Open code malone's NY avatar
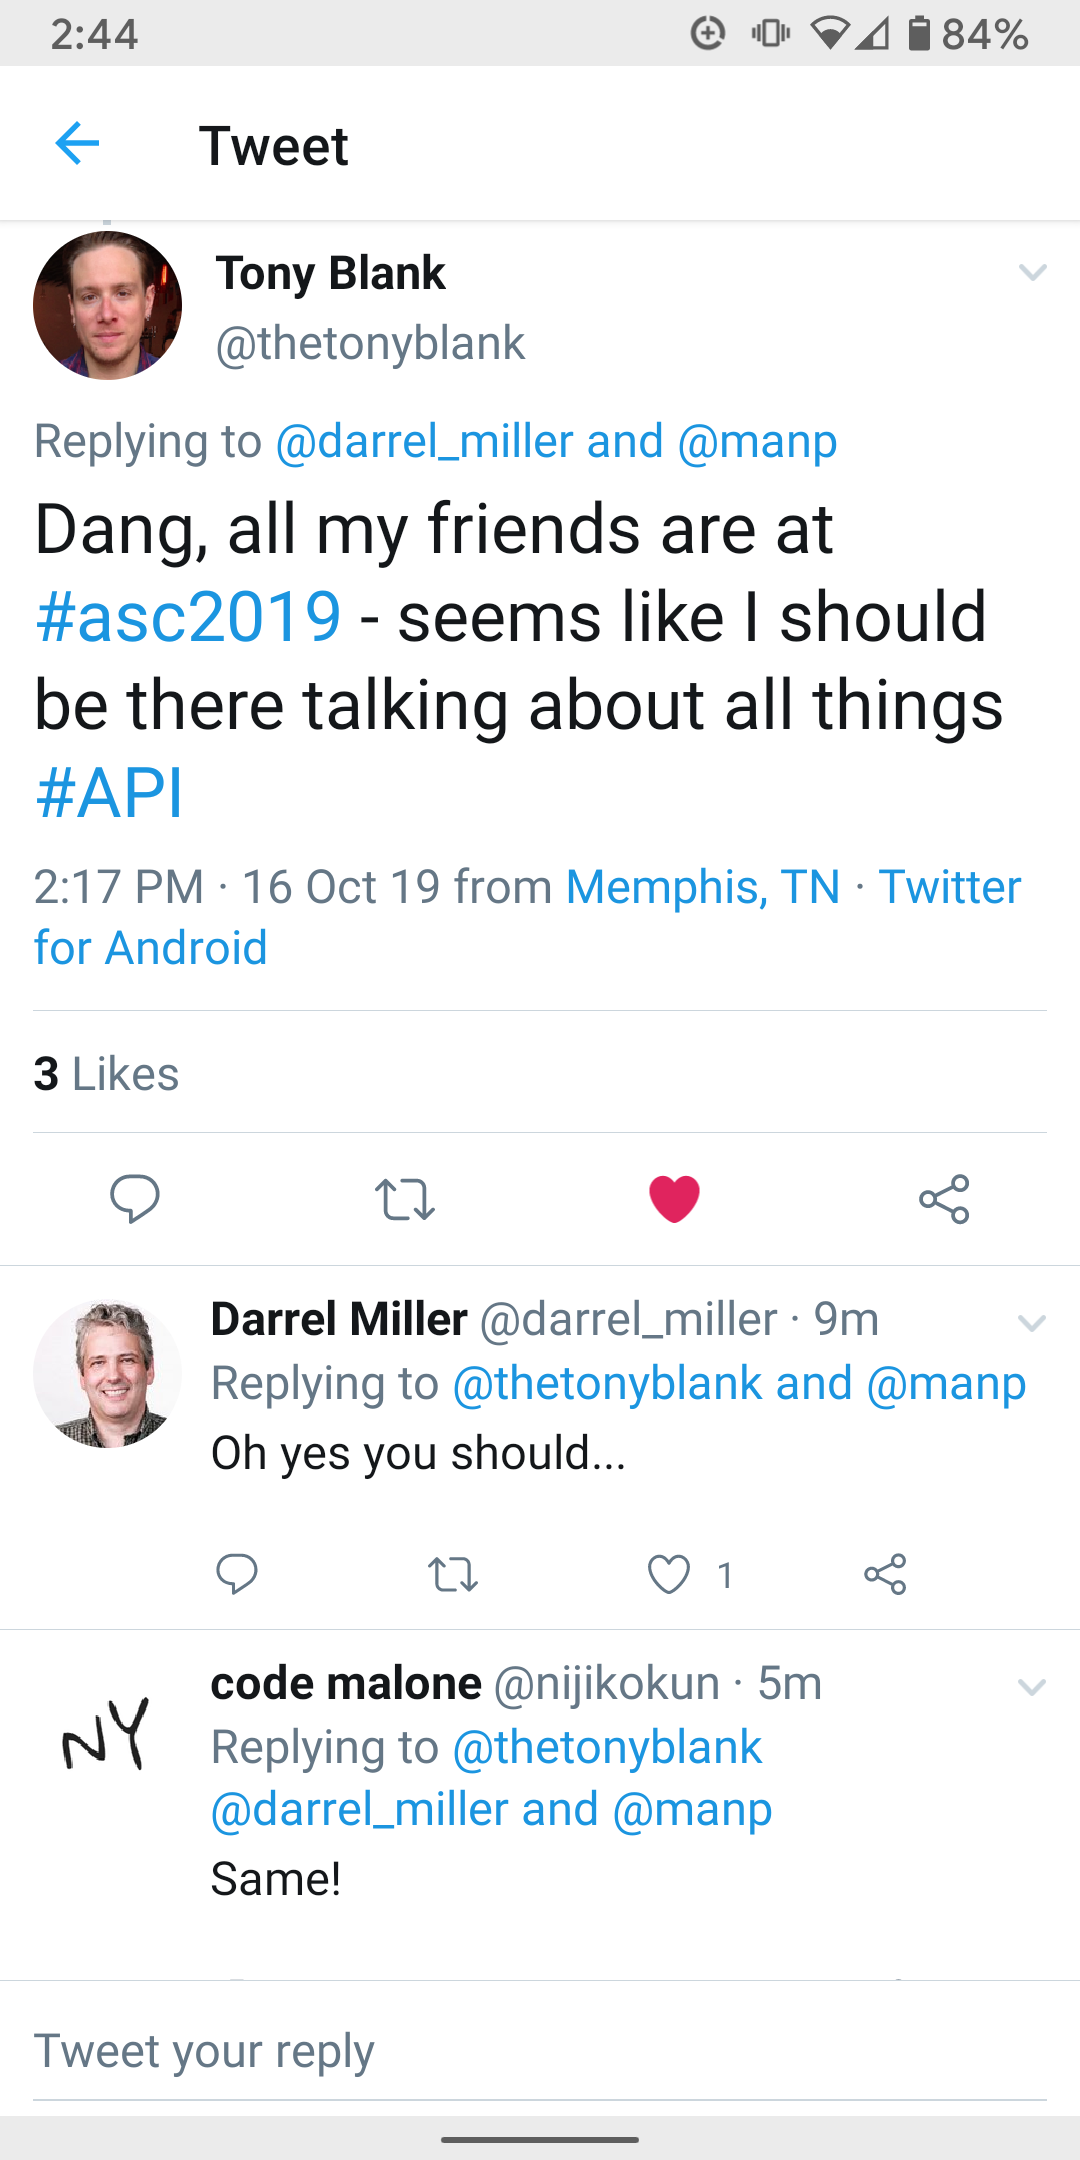 click(106, 1736)
